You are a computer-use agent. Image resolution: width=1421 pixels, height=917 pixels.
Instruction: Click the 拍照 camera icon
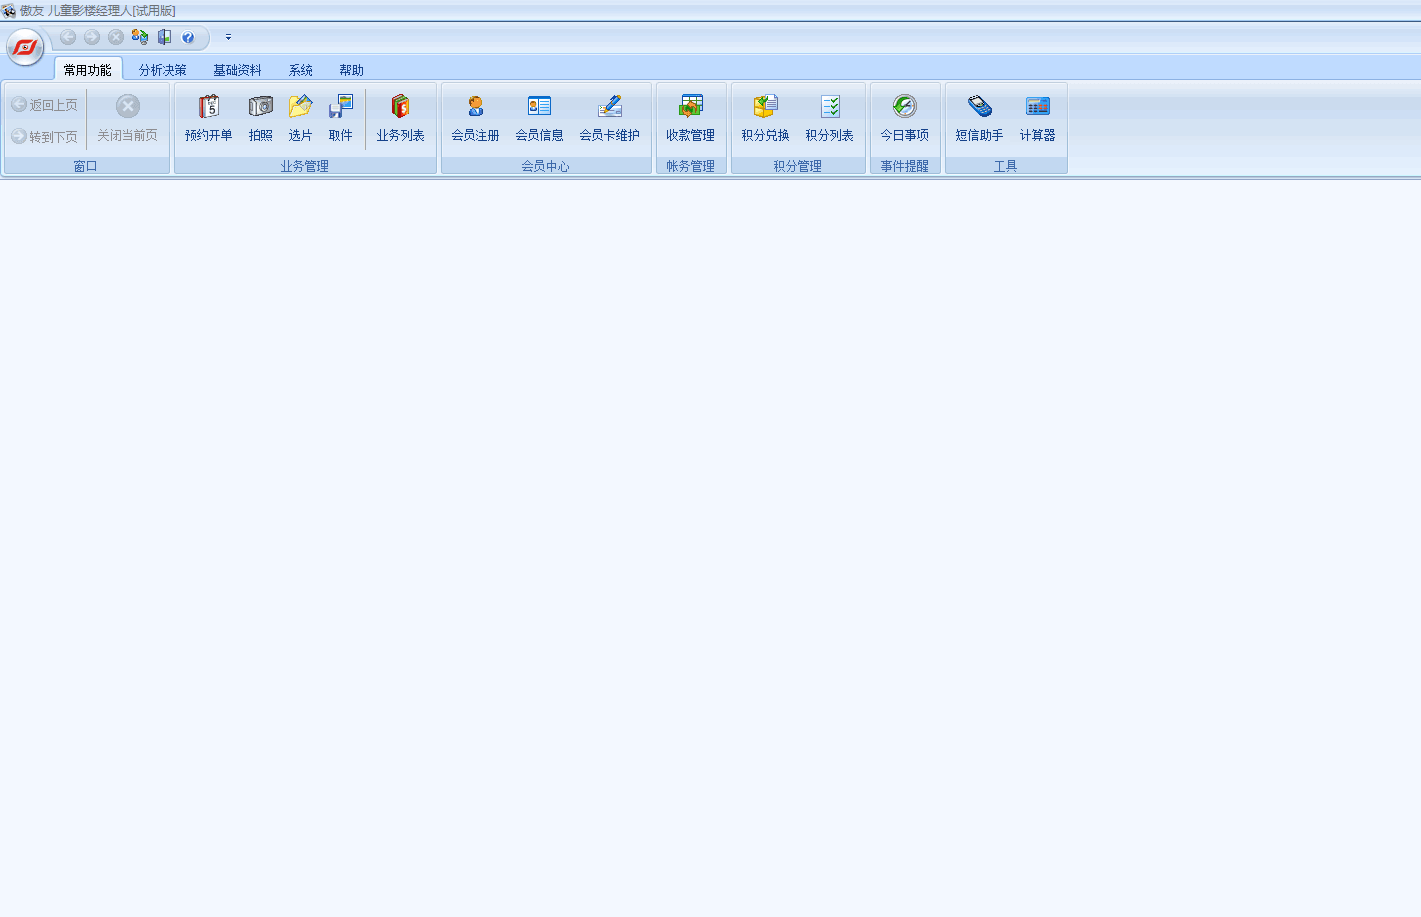(x=260, y=118)
